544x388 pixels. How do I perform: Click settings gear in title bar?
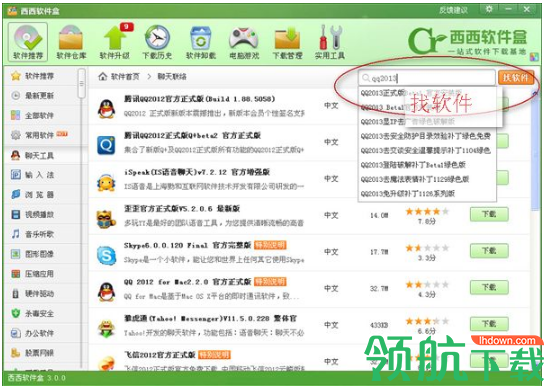tap(489, 10)
